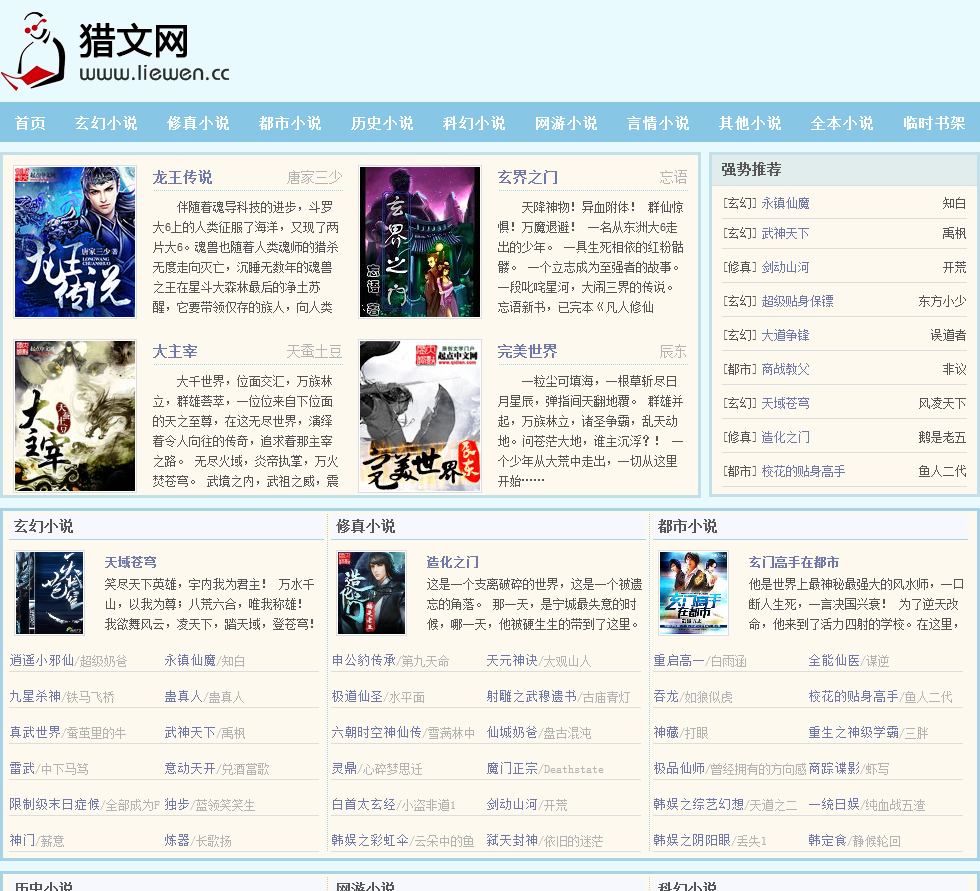Open 商战教父 recommendation

786,369
